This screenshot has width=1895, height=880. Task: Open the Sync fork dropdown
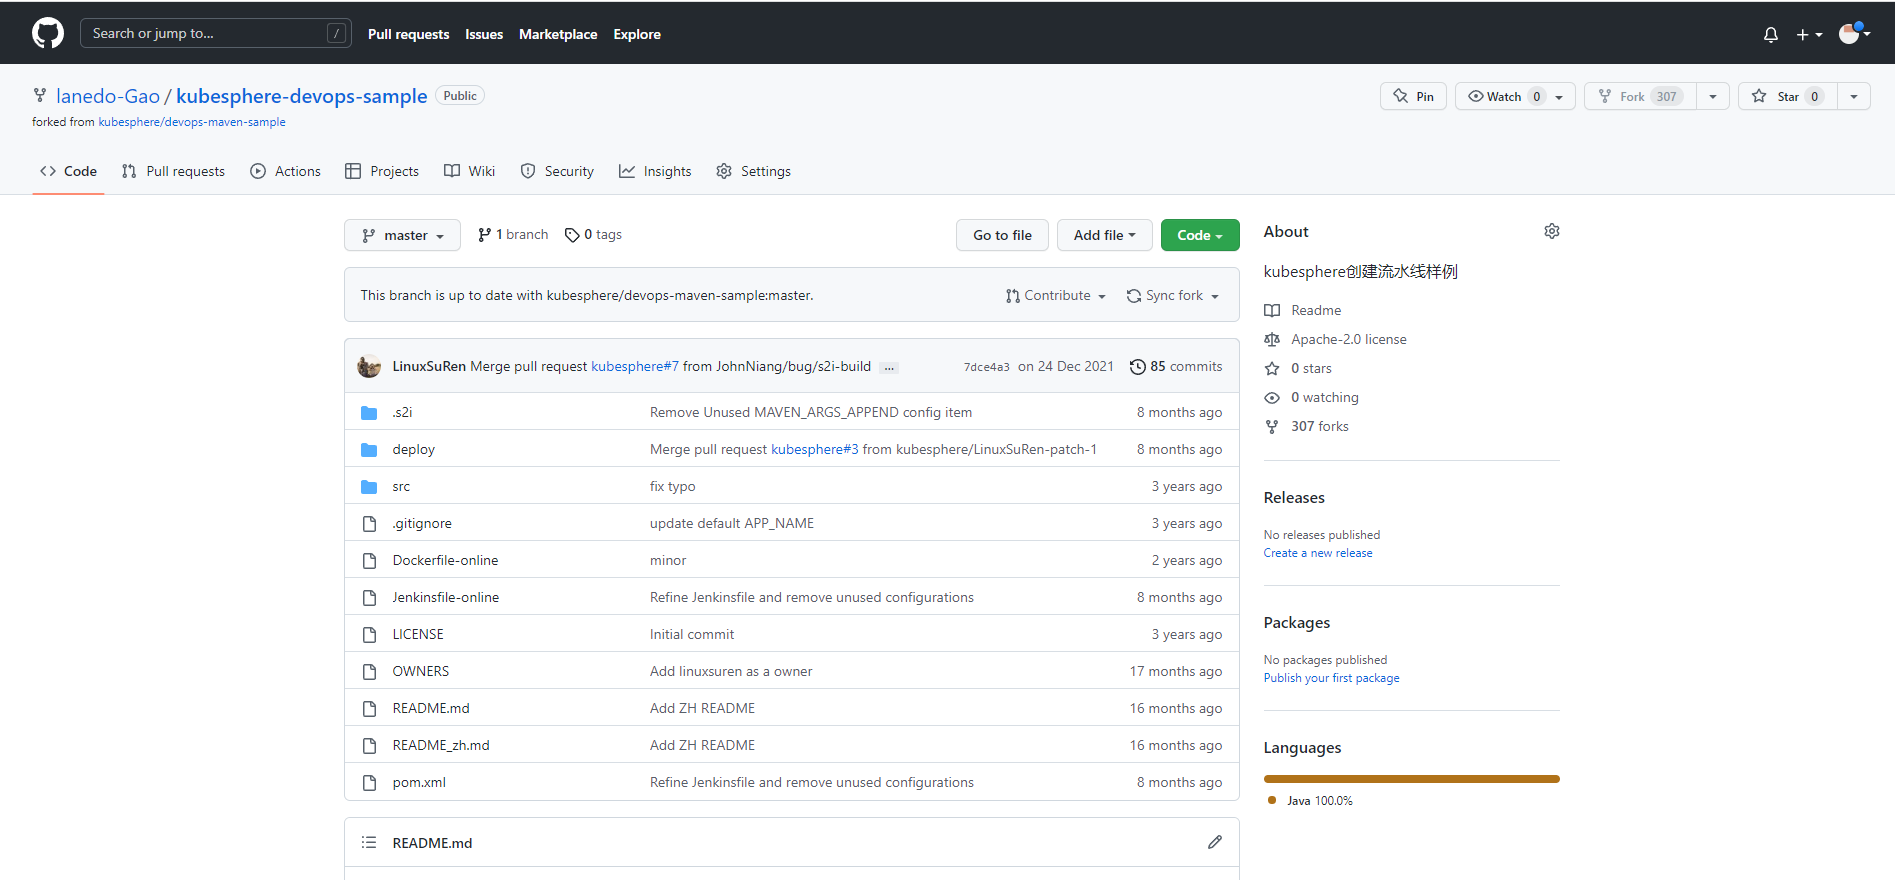pyautogui.click(x=1173, y=295)
